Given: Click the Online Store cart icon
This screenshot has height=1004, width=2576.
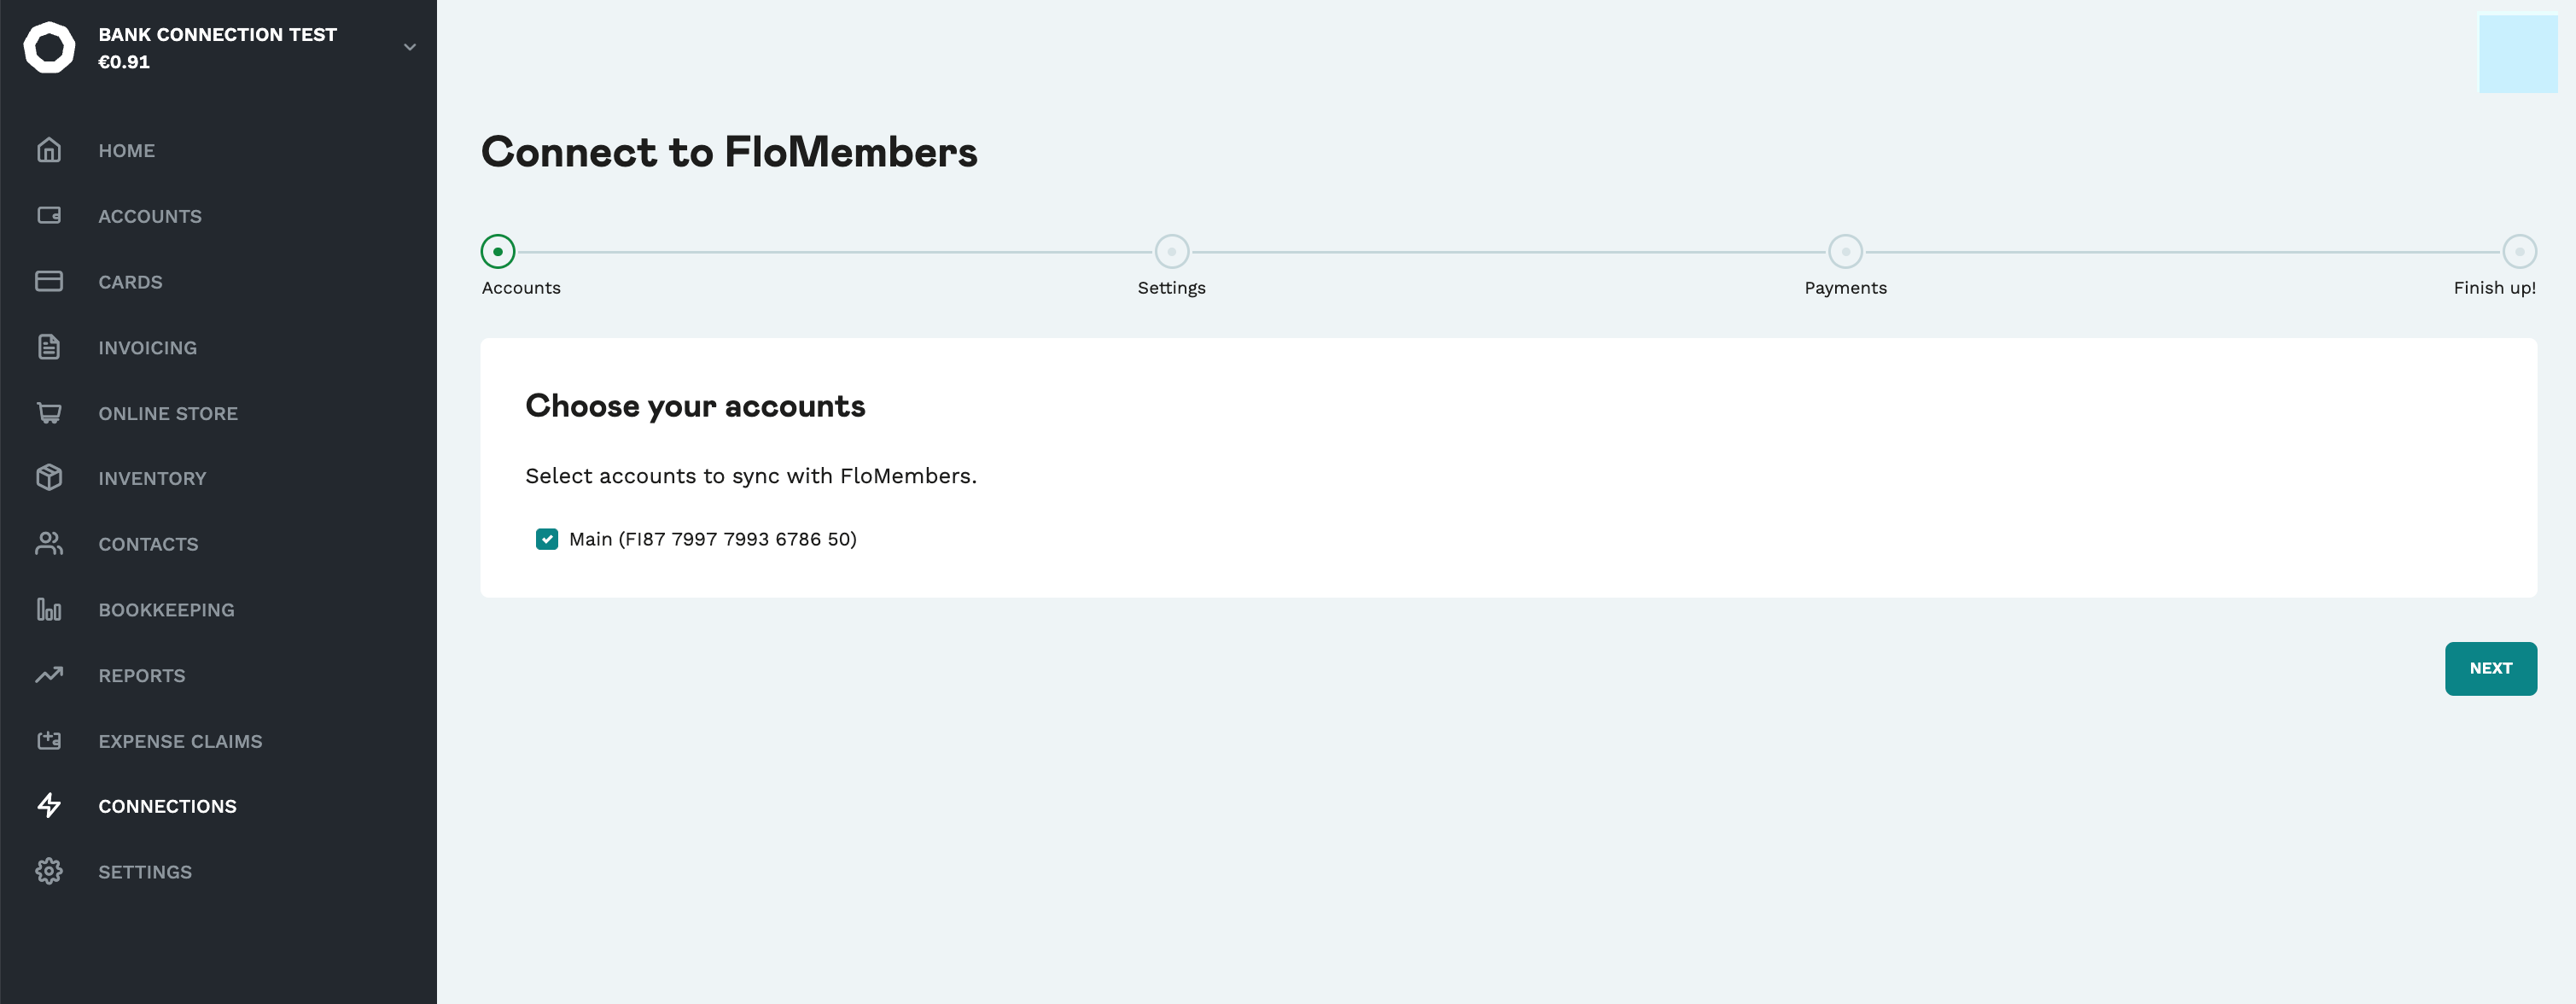Looking at the screenshot, I should [49, 413].
